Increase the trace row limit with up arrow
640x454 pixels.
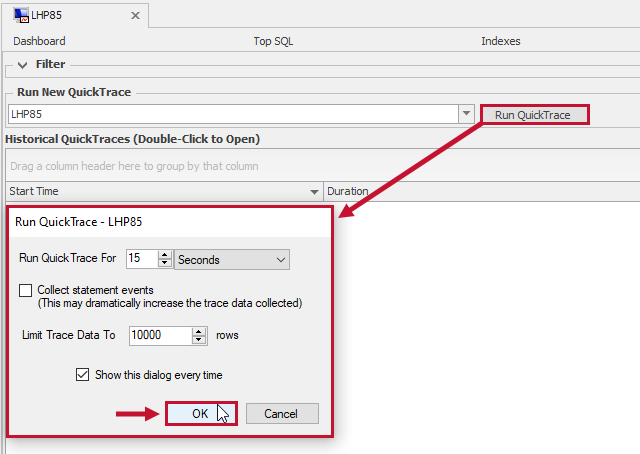coord(199,332)
